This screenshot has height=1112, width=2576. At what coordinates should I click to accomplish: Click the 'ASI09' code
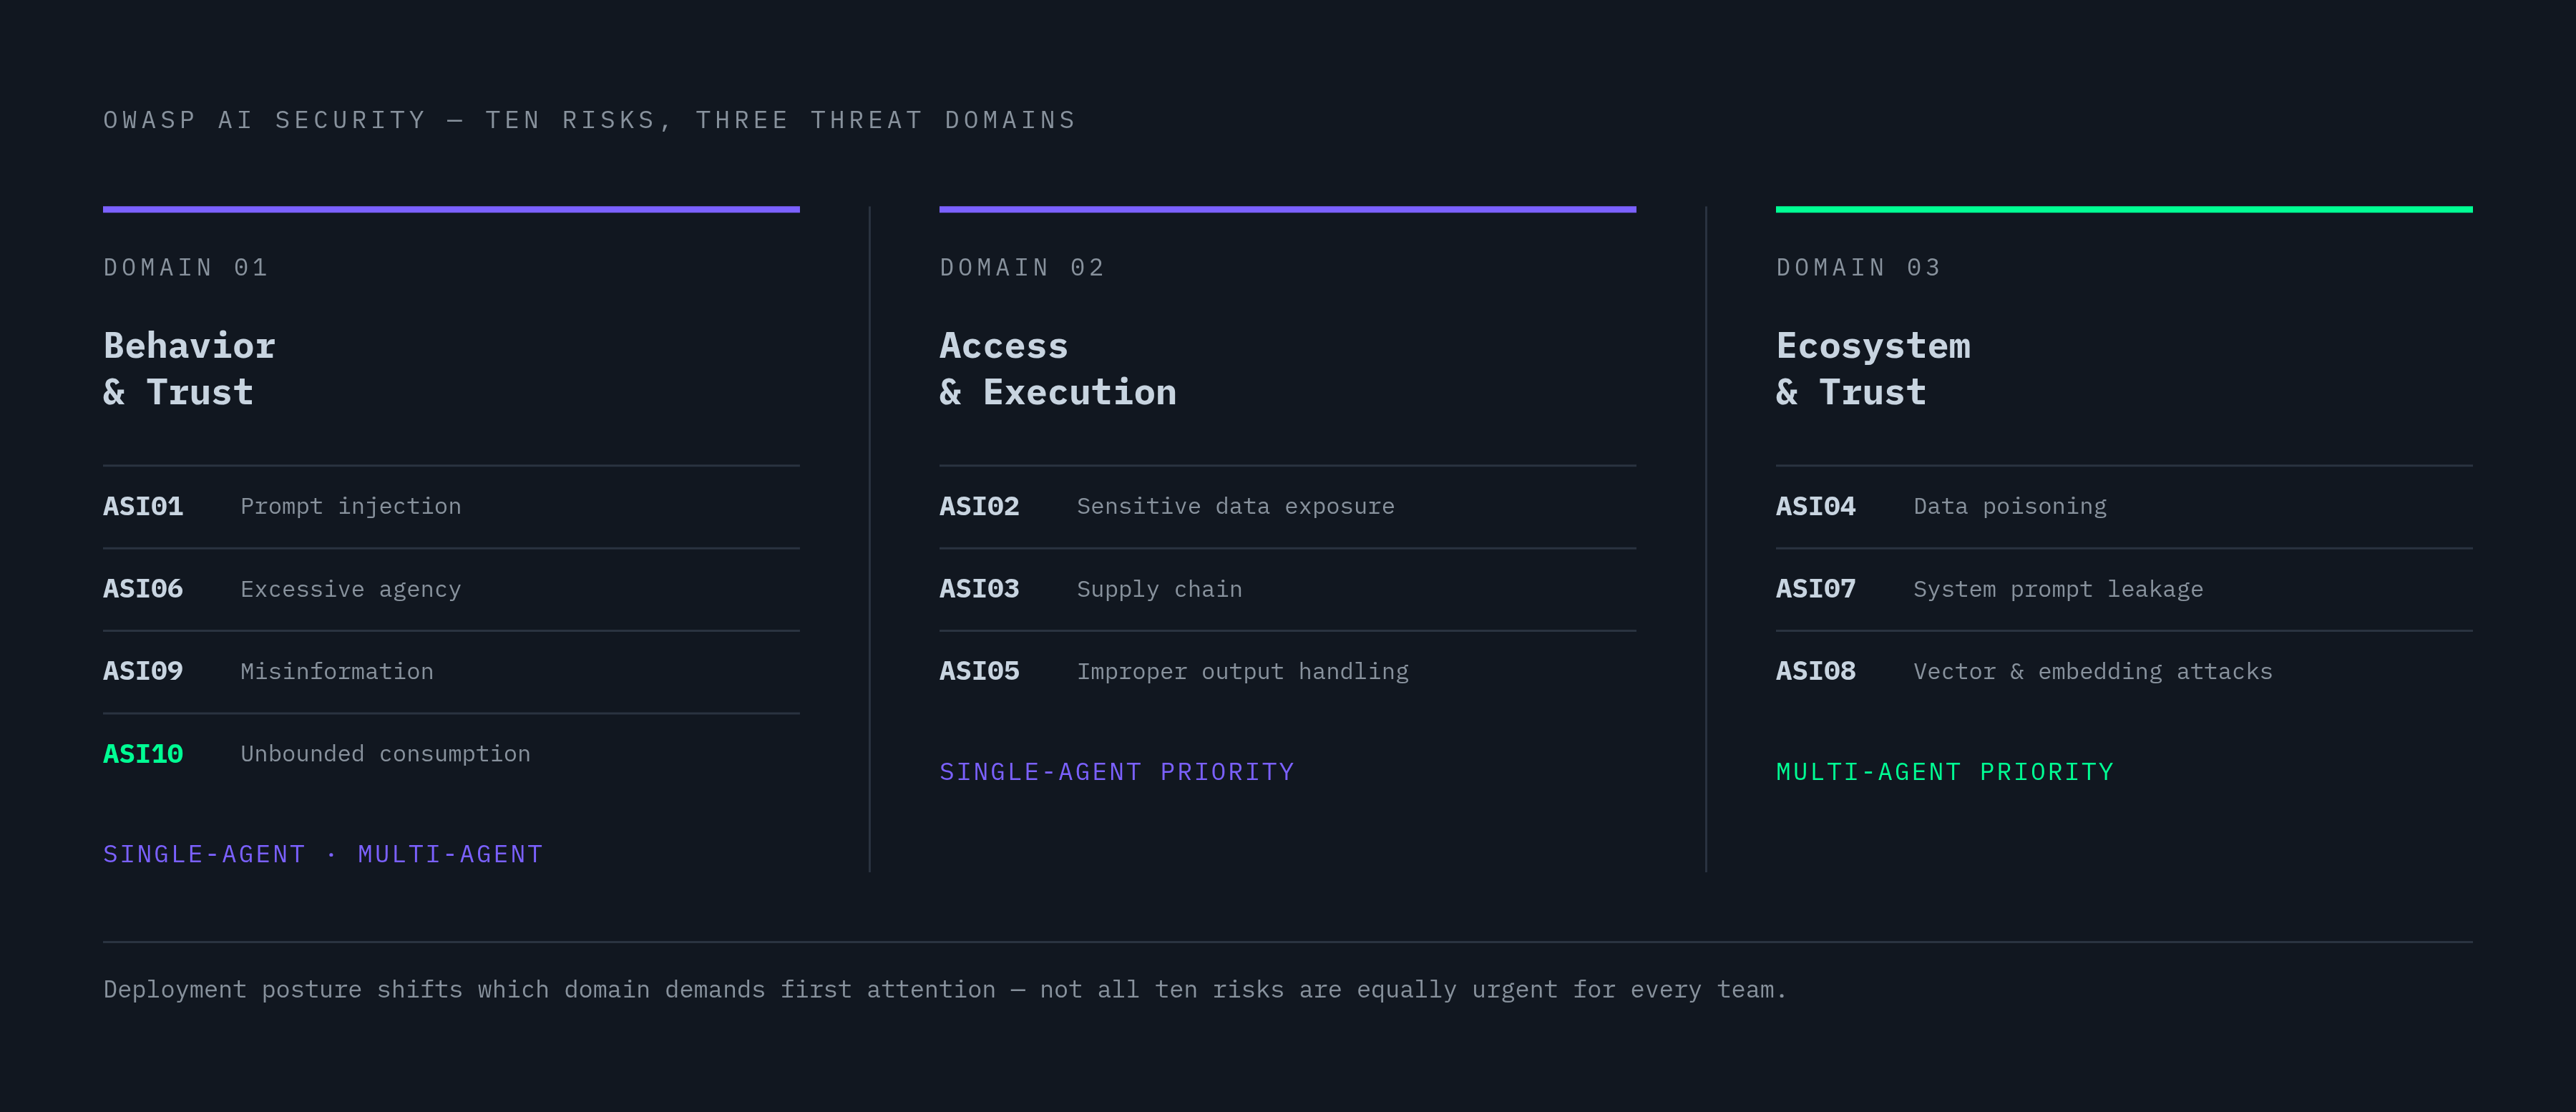pyautogui.click(x=143, y=671)
